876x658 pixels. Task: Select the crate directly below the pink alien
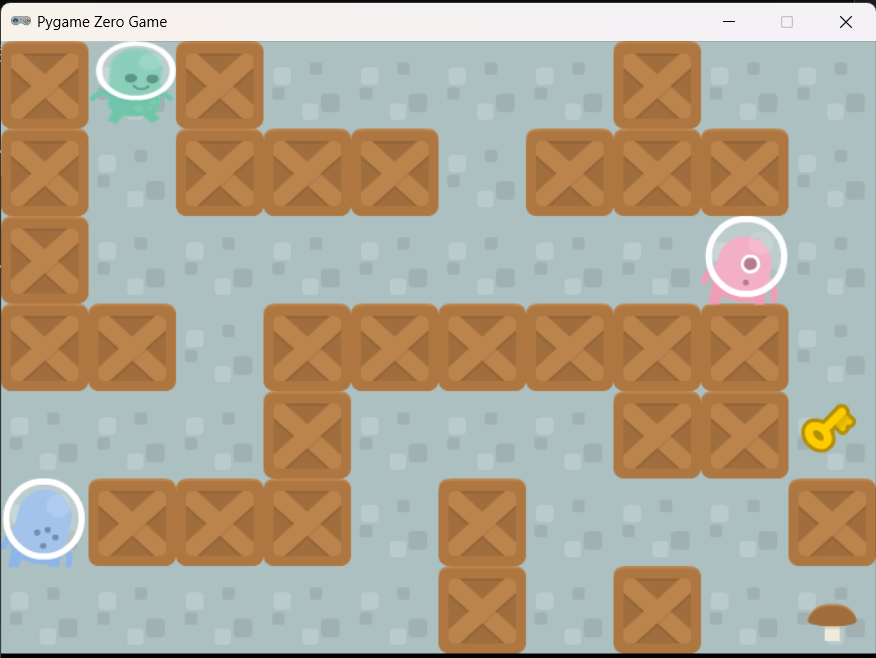coord(745,347)
